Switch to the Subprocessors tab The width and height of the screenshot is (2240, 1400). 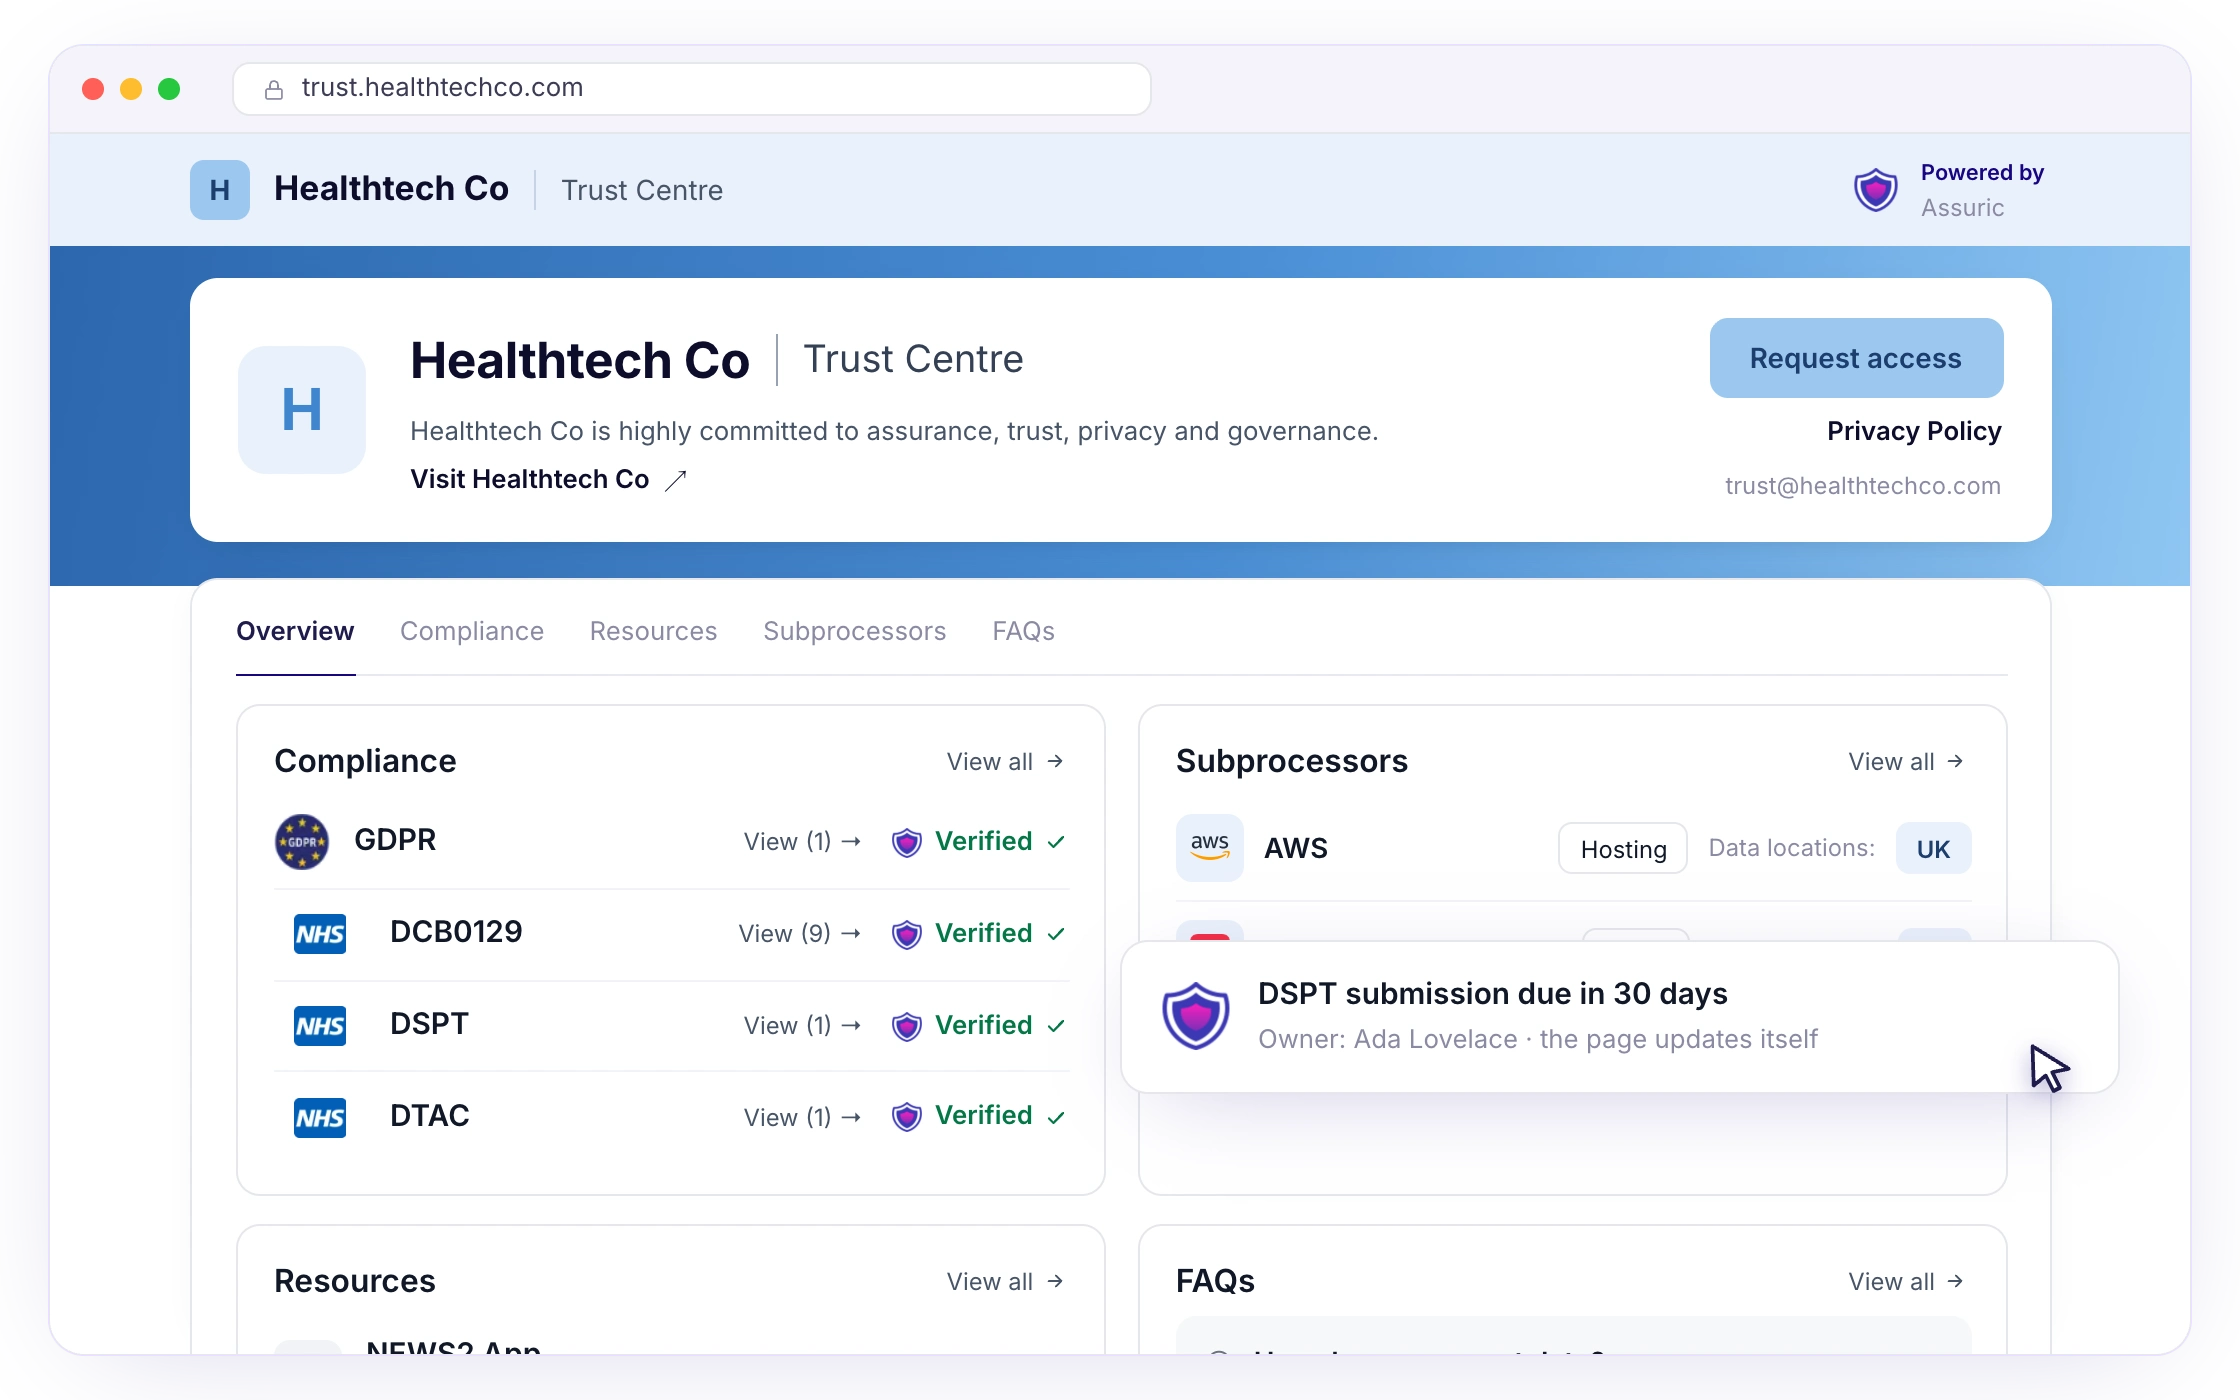(x=854, y=631)
